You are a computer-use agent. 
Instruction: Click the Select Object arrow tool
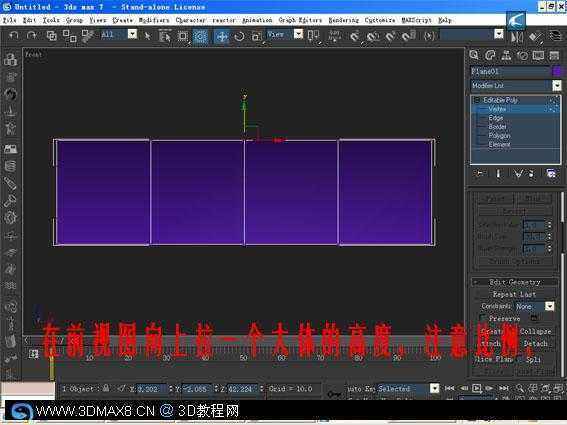coord(147,36)
